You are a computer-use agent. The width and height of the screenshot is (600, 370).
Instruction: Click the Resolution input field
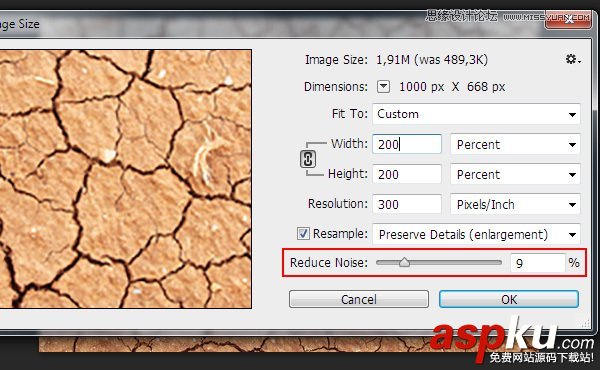click(x=407, y=204)
